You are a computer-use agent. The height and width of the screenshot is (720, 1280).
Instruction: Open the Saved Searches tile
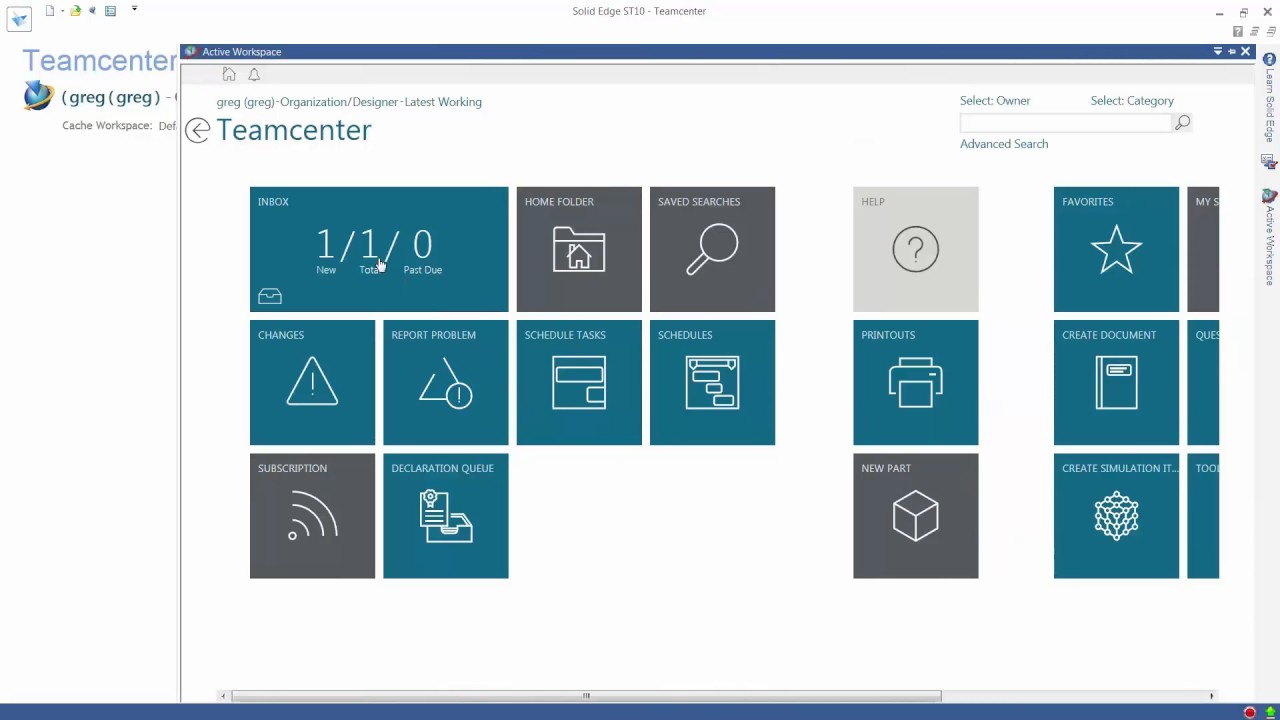(x=712, y=249)
